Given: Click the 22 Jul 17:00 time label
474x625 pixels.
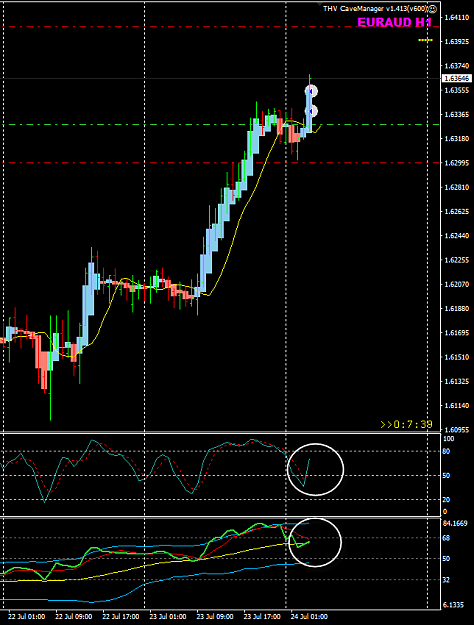Looking at the screenshot, I should coord(121,617).
